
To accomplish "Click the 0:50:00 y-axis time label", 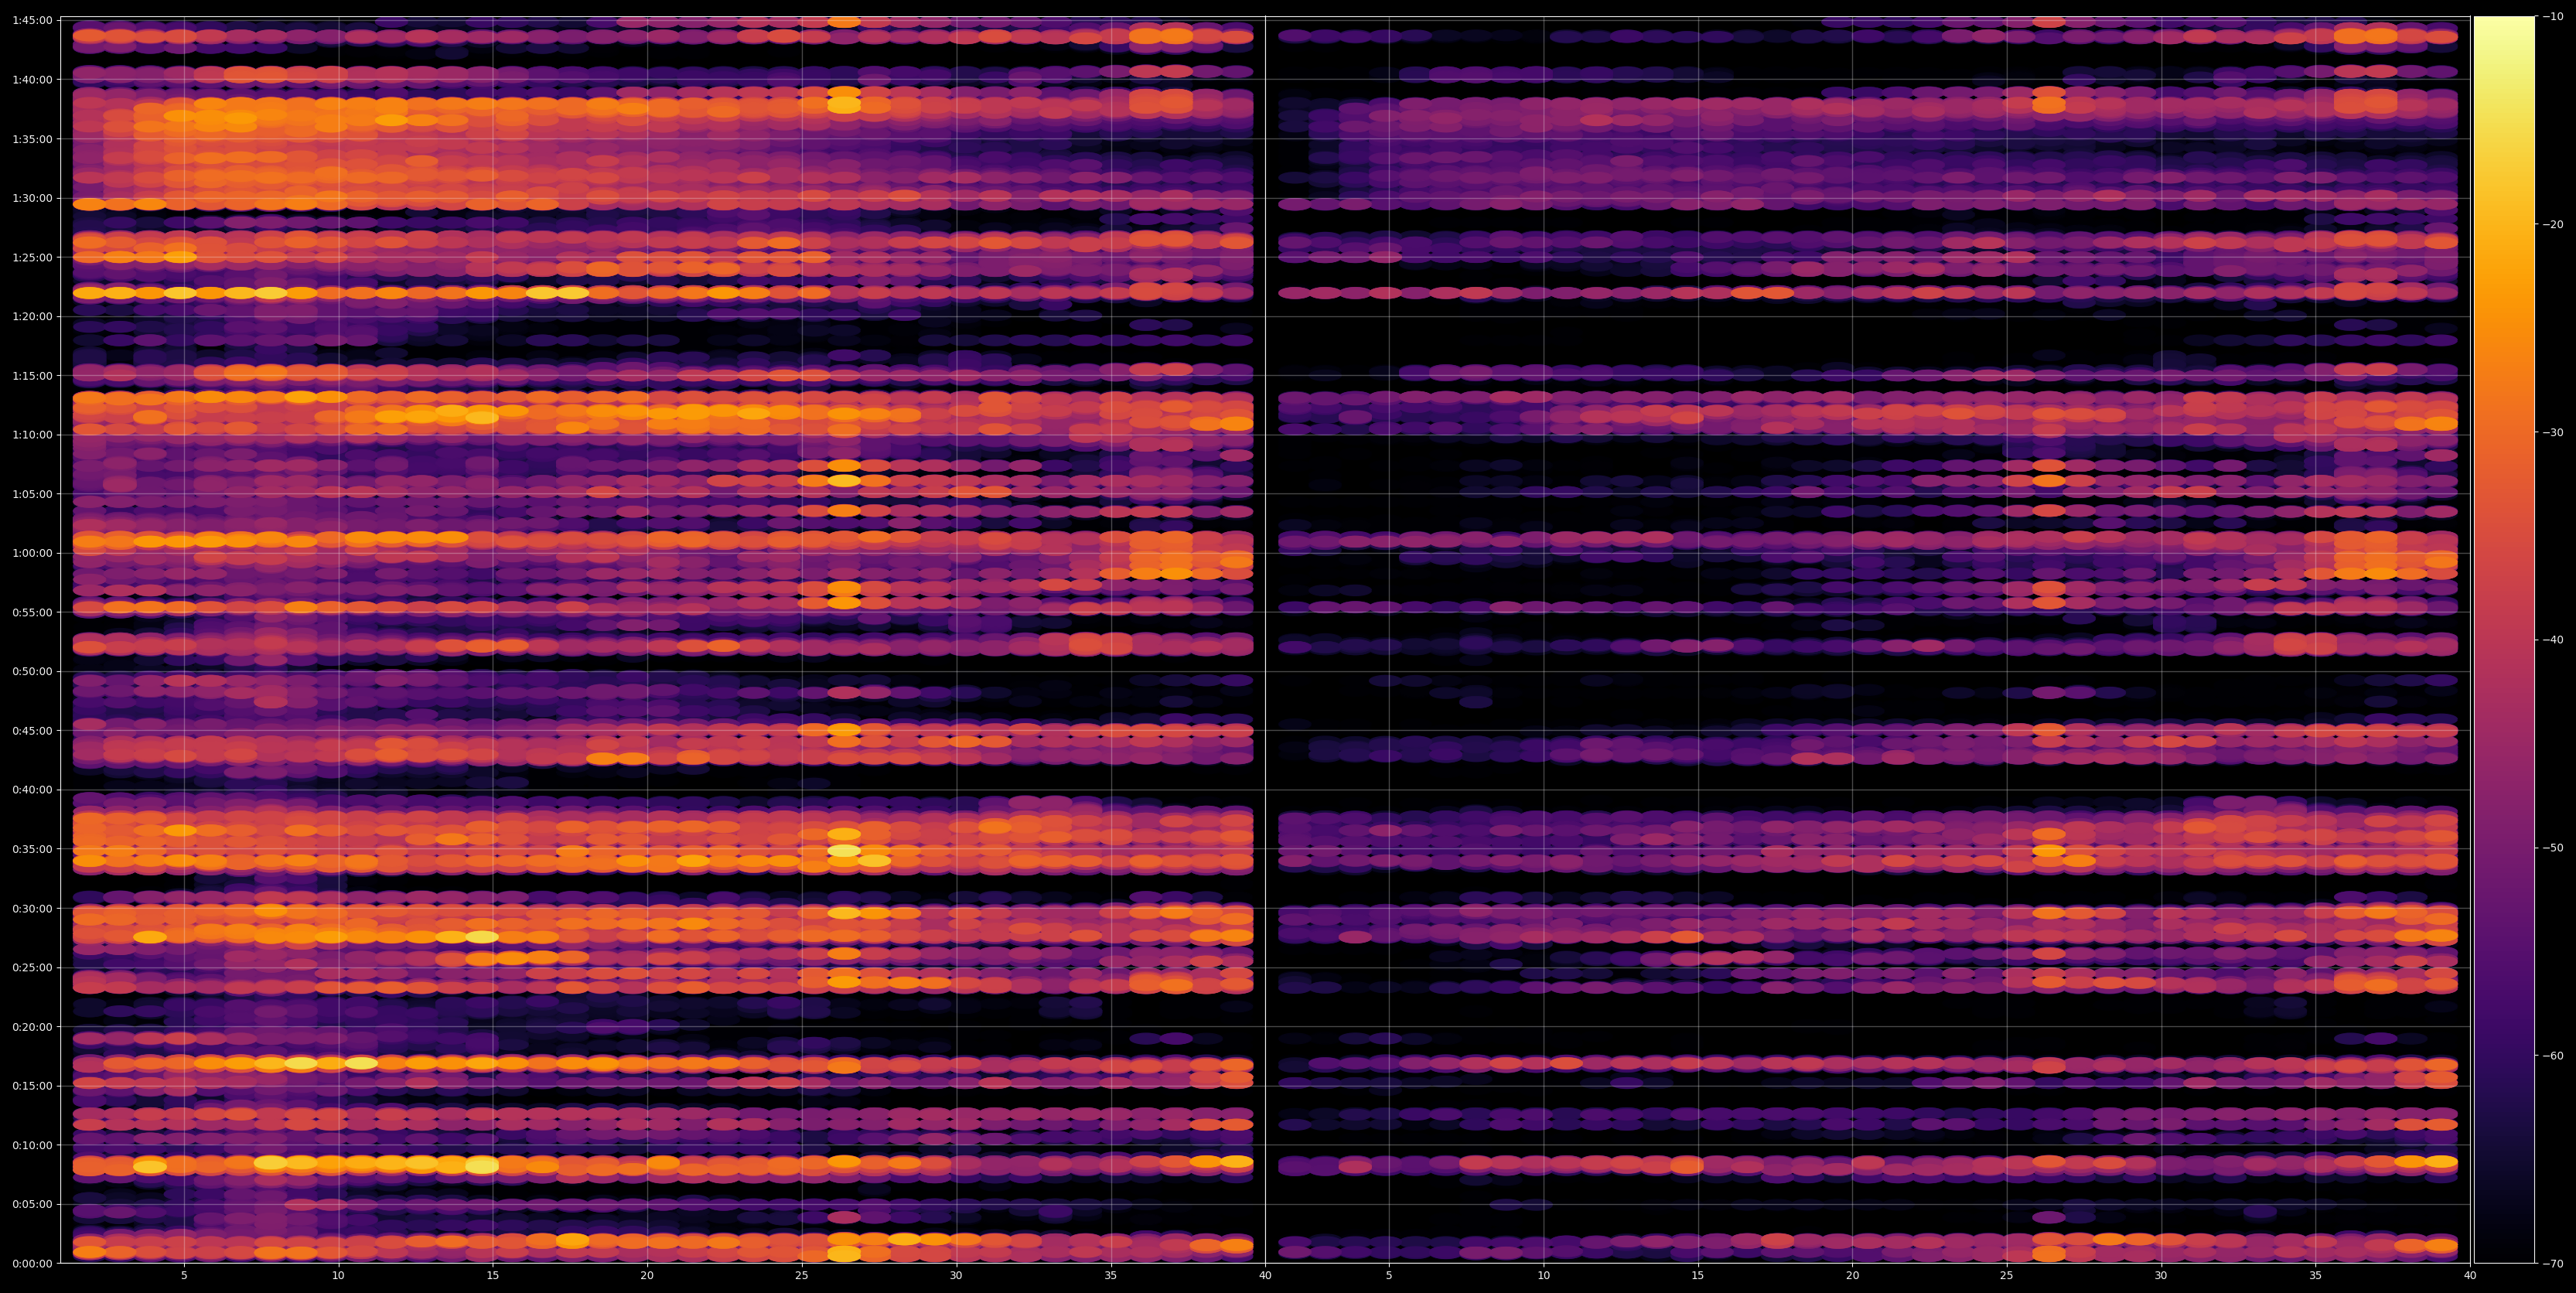I will (x=32, y=671).
